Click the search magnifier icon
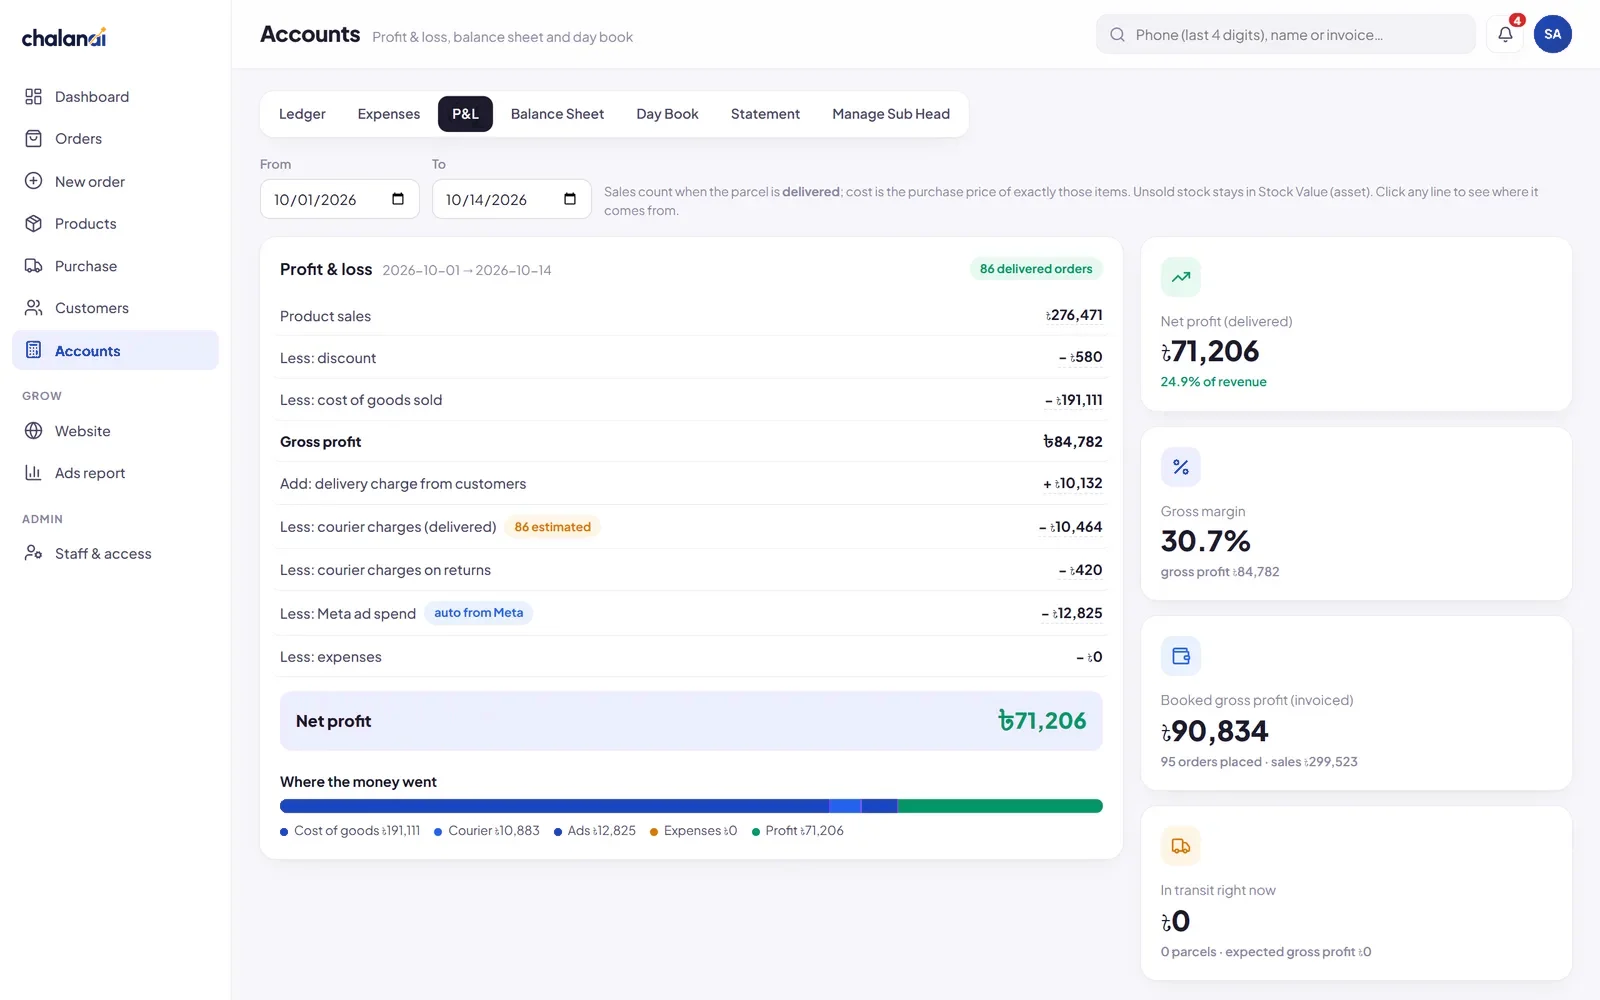The width and height of the screenshot is (1600, 1000). 1117,35
